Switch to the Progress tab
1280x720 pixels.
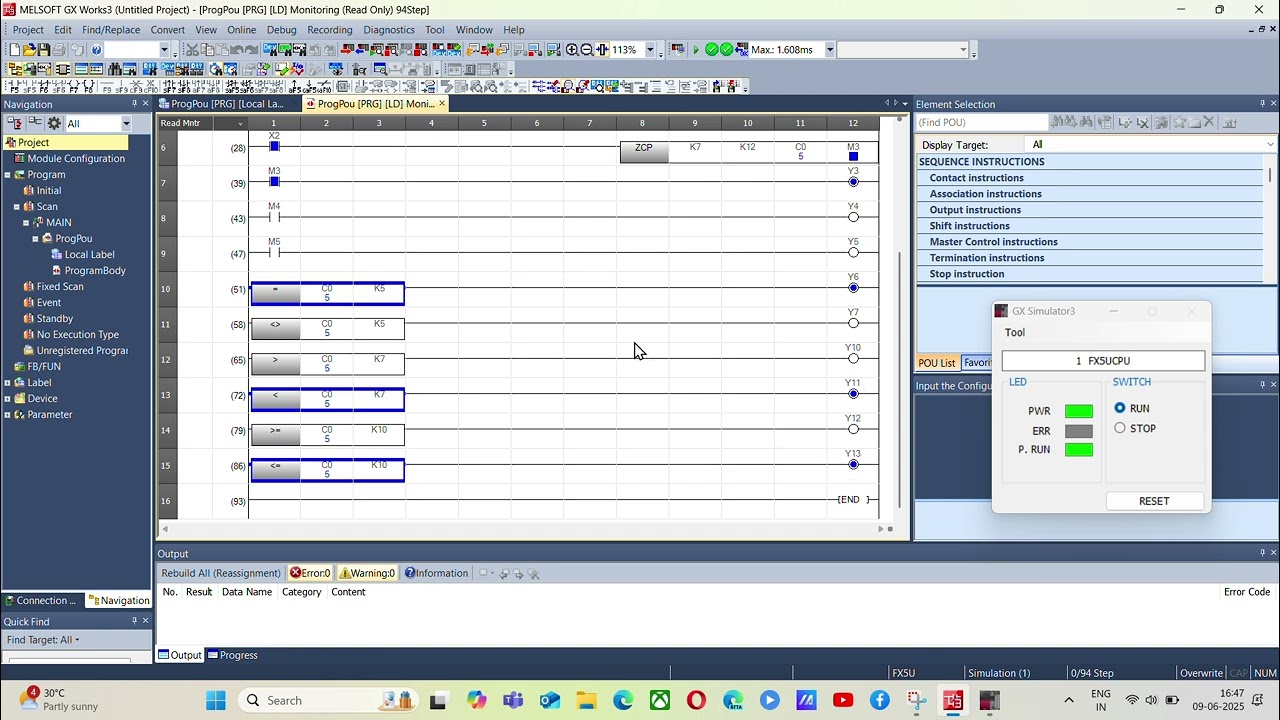click(232, 655)
